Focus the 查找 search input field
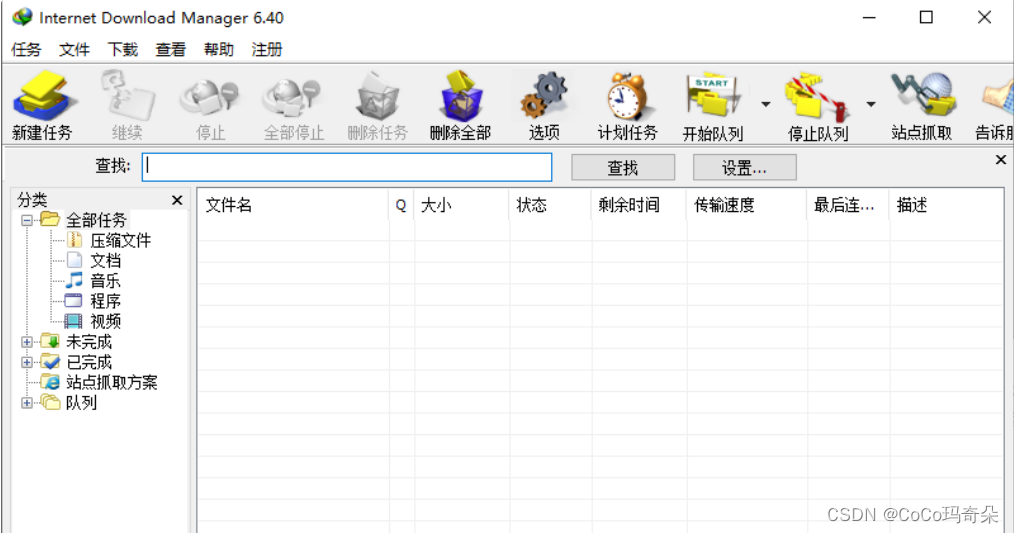Image resolution: width=1014 pixels, height=533 pixels. (347, 167)
